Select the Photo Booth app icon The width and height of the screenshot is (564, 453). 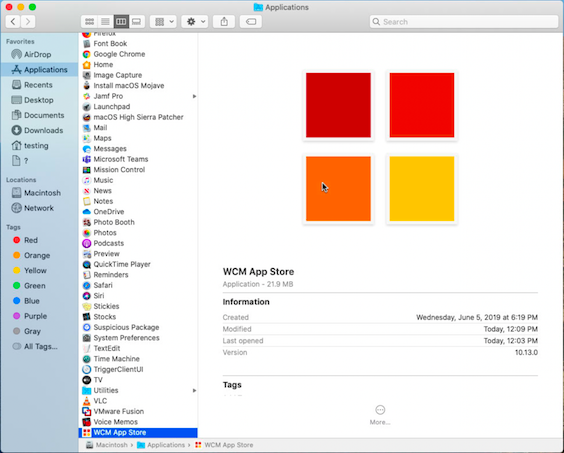click(86, 222)
